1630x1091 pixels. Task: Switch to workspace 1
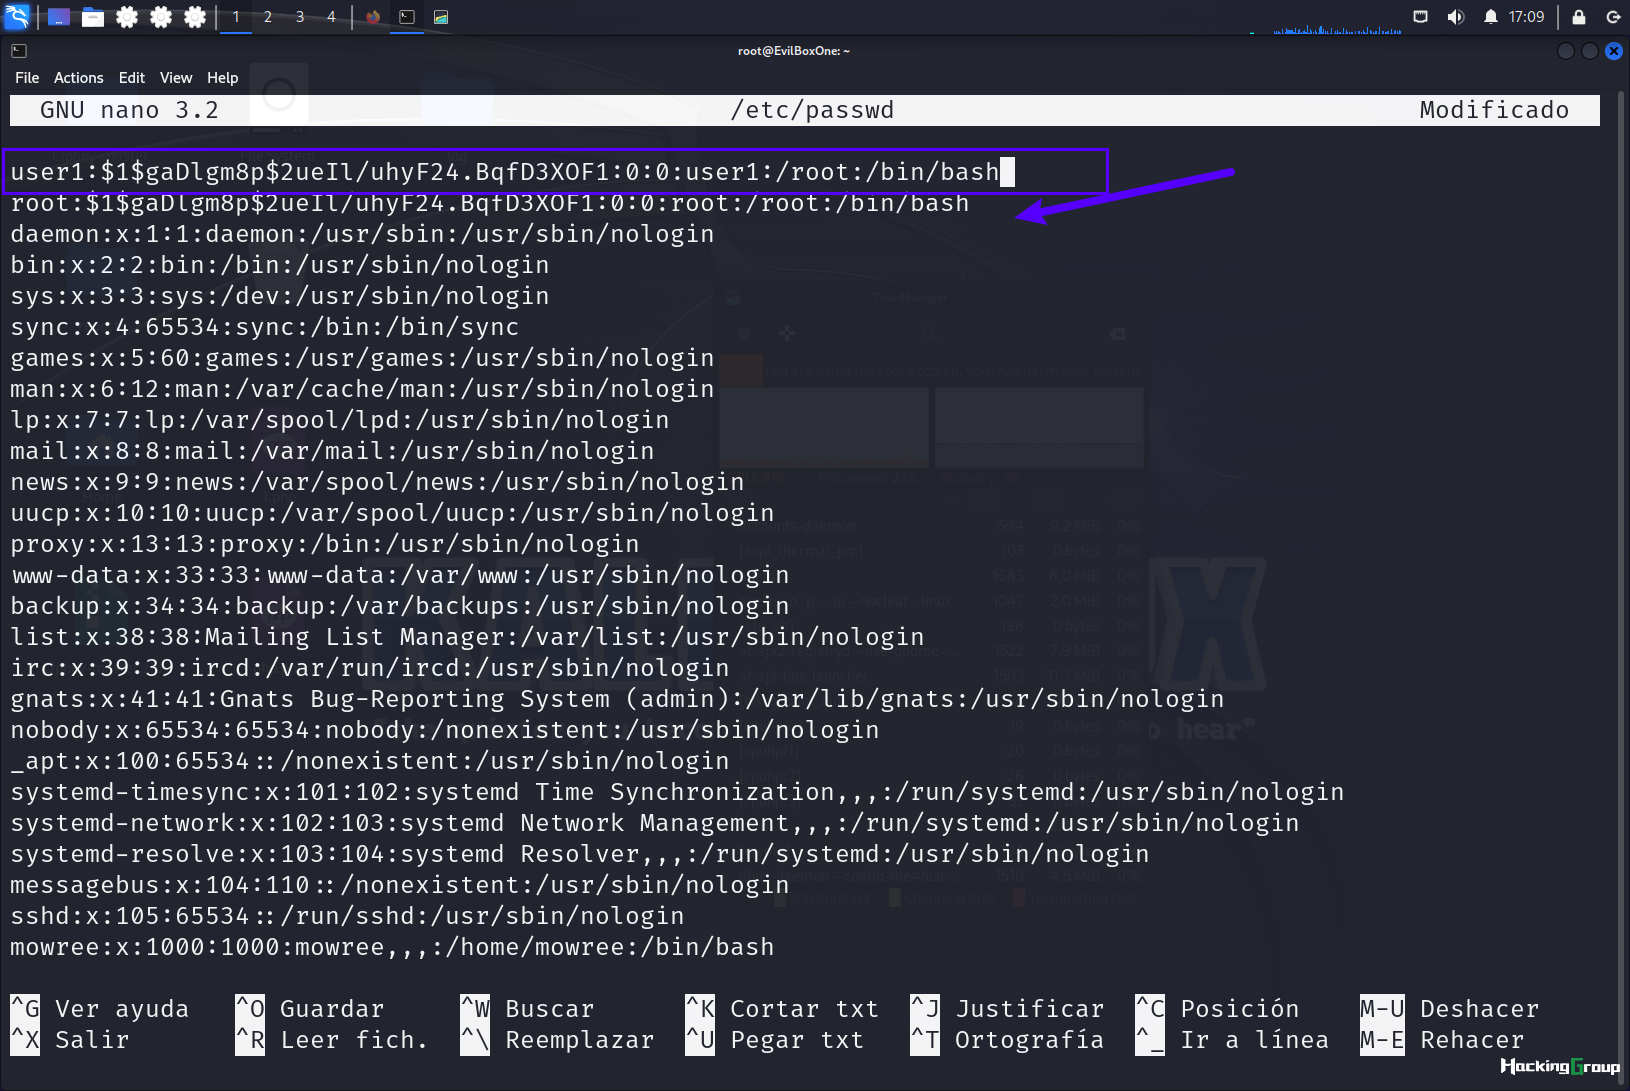coord(236,17)
